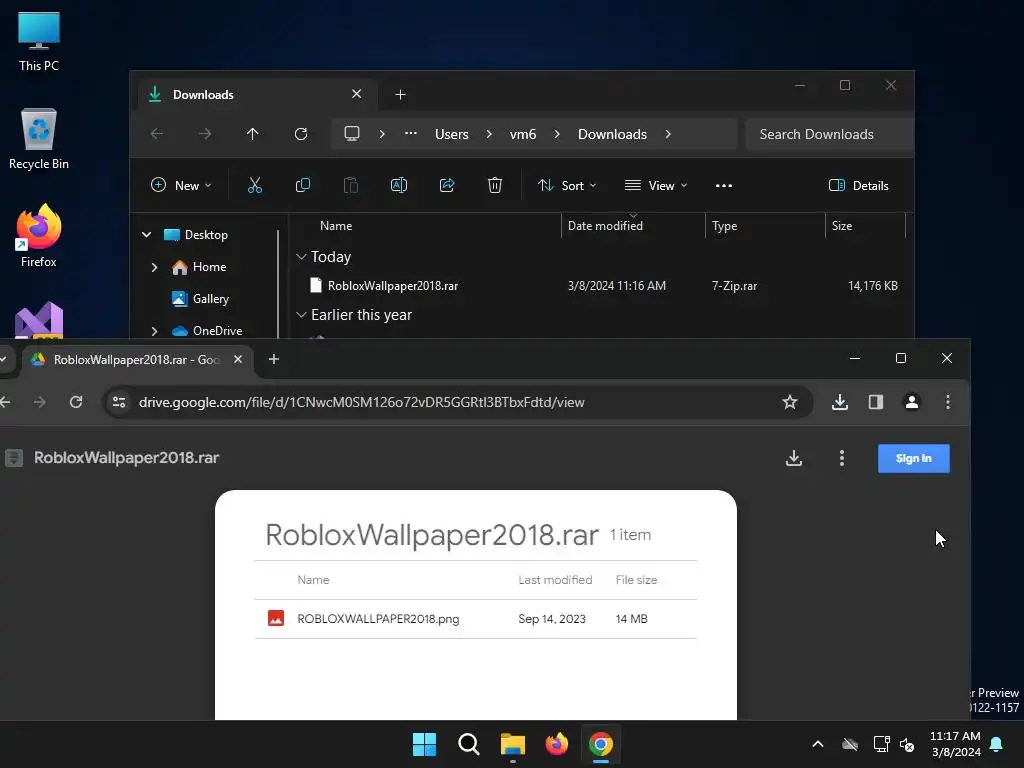Click Downloads in the breadcrumb

tap(612, 134)
